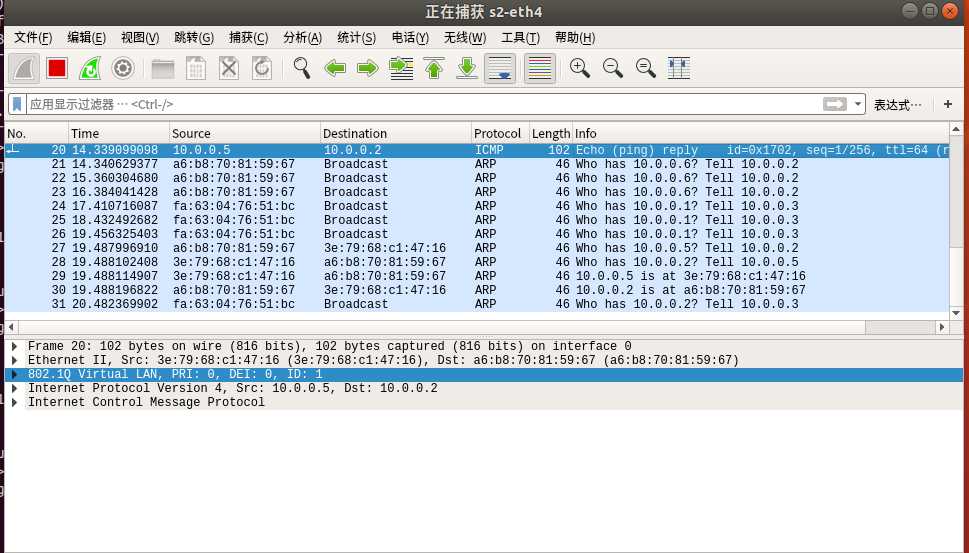Go forward with the green right arrow
This screenshot has height=553, width=969.
pos(368,68)
